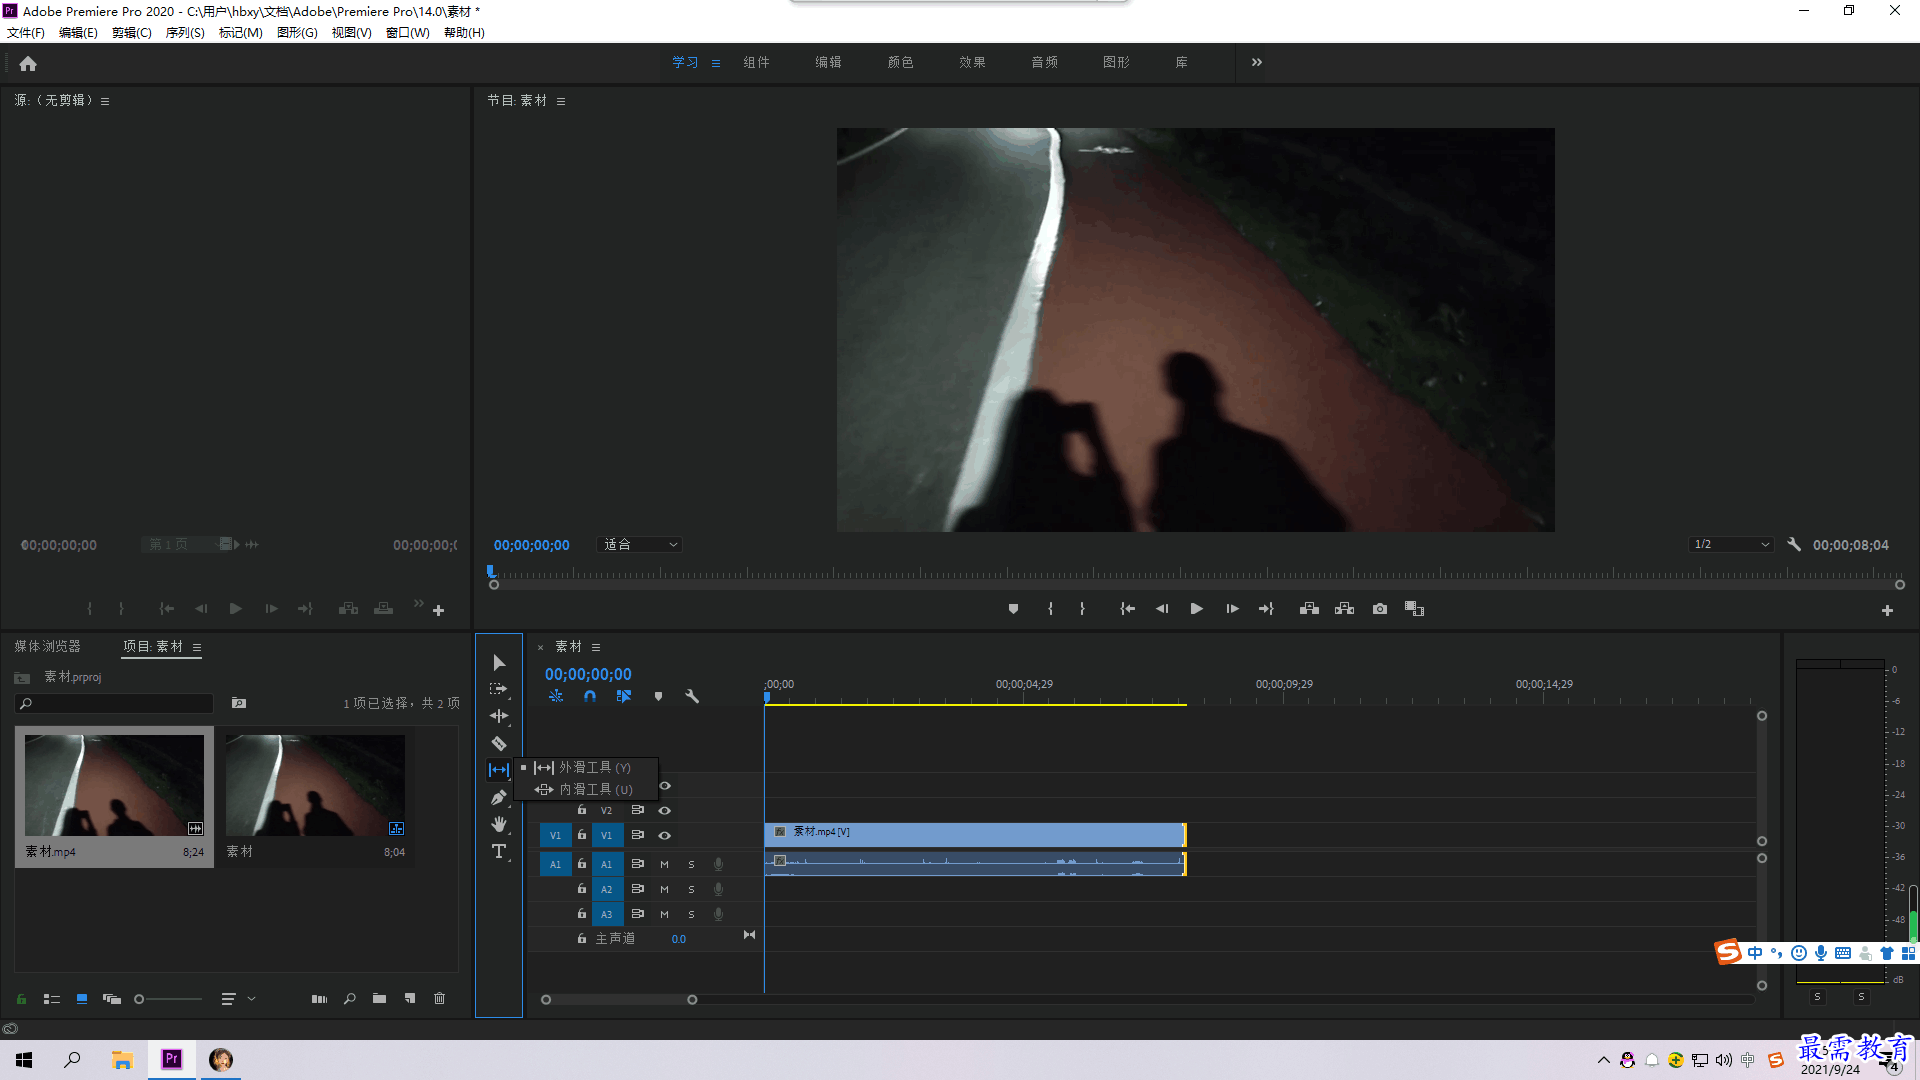This screenshot has width=1920, height=1080.
Task: Click timeline timecode 00;00;00;00
Action: [588, 675]
